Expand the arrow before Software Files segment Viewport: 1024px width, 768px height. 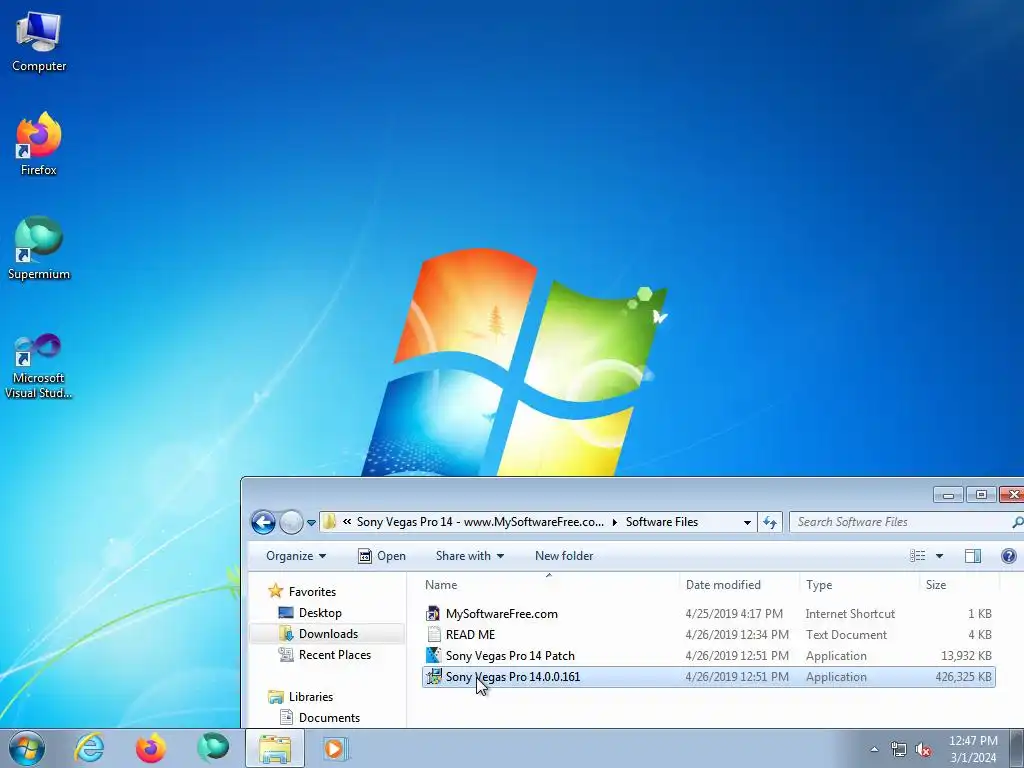(615, 522)
